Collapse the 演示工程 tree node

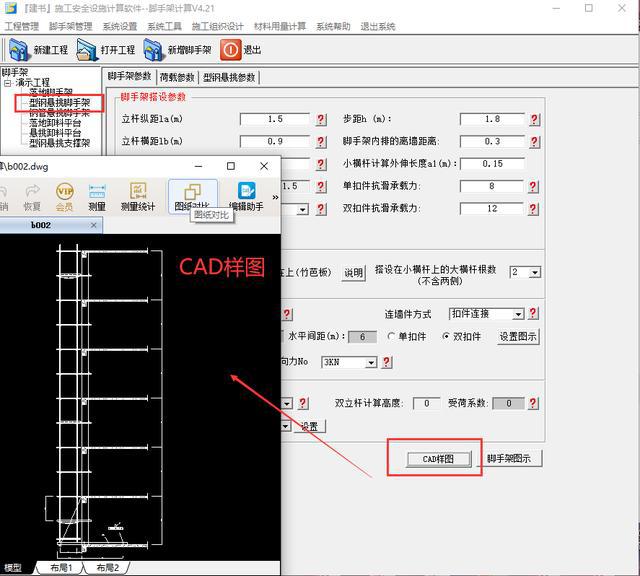7,83
